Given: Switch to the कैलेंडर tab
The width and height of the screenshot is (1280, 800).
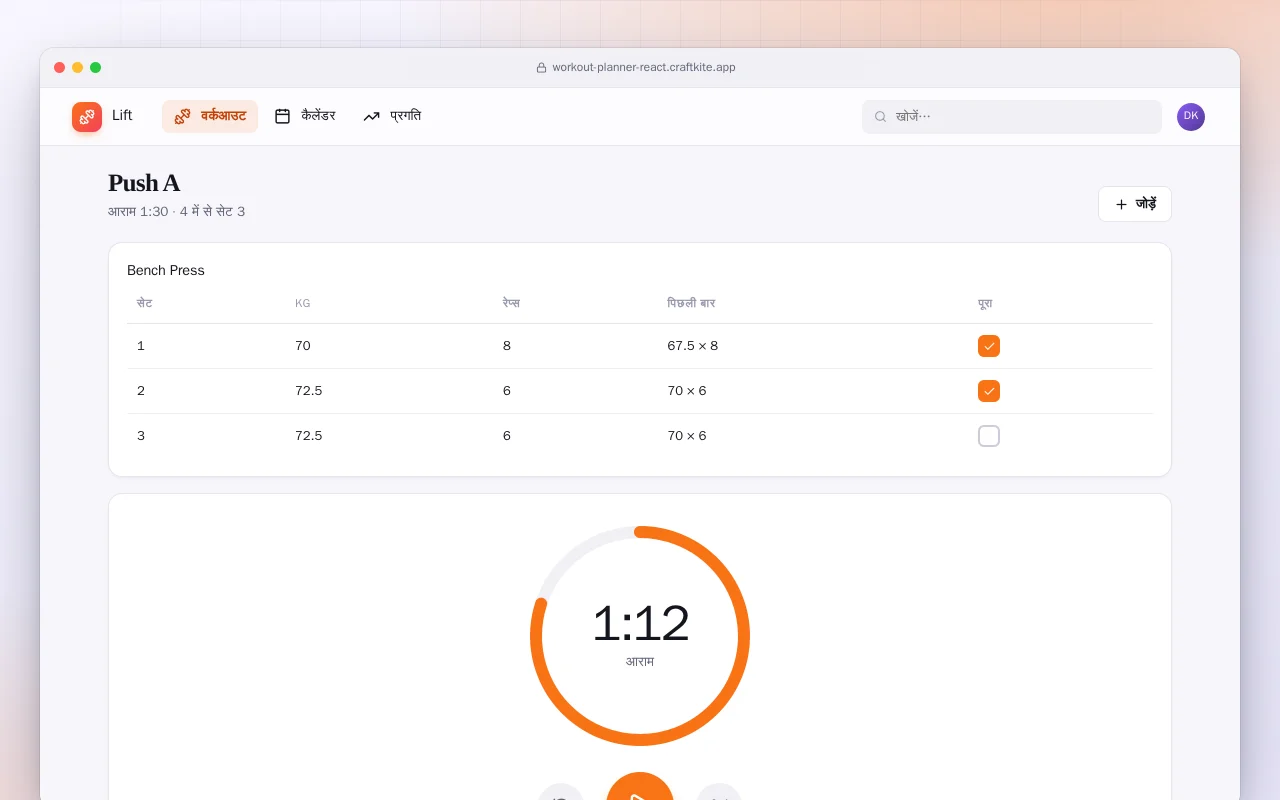Looking at the screenshot, I should 305,116.
